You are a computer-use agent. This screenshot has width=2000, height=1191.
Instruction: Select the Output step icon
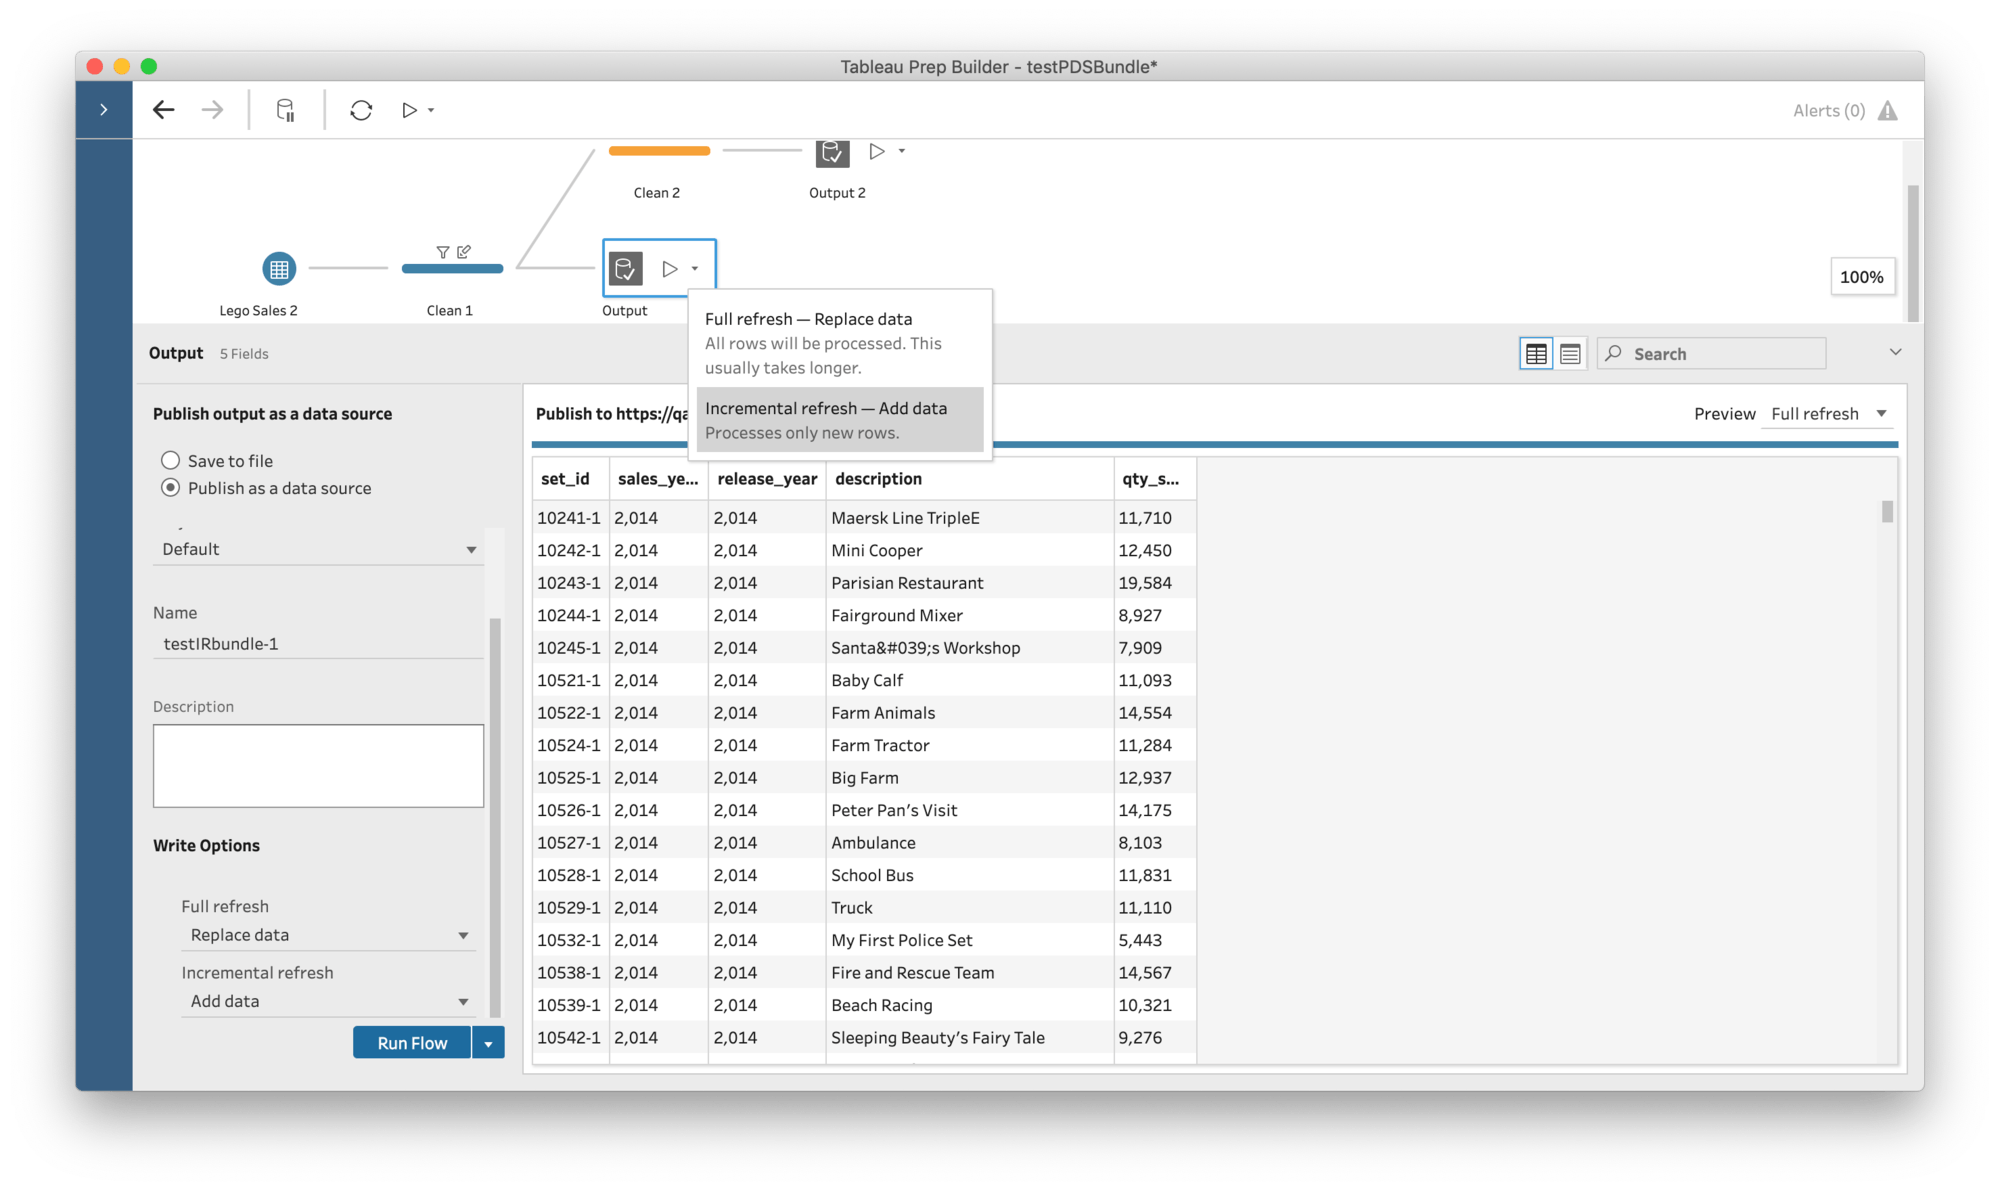point(626,268)
